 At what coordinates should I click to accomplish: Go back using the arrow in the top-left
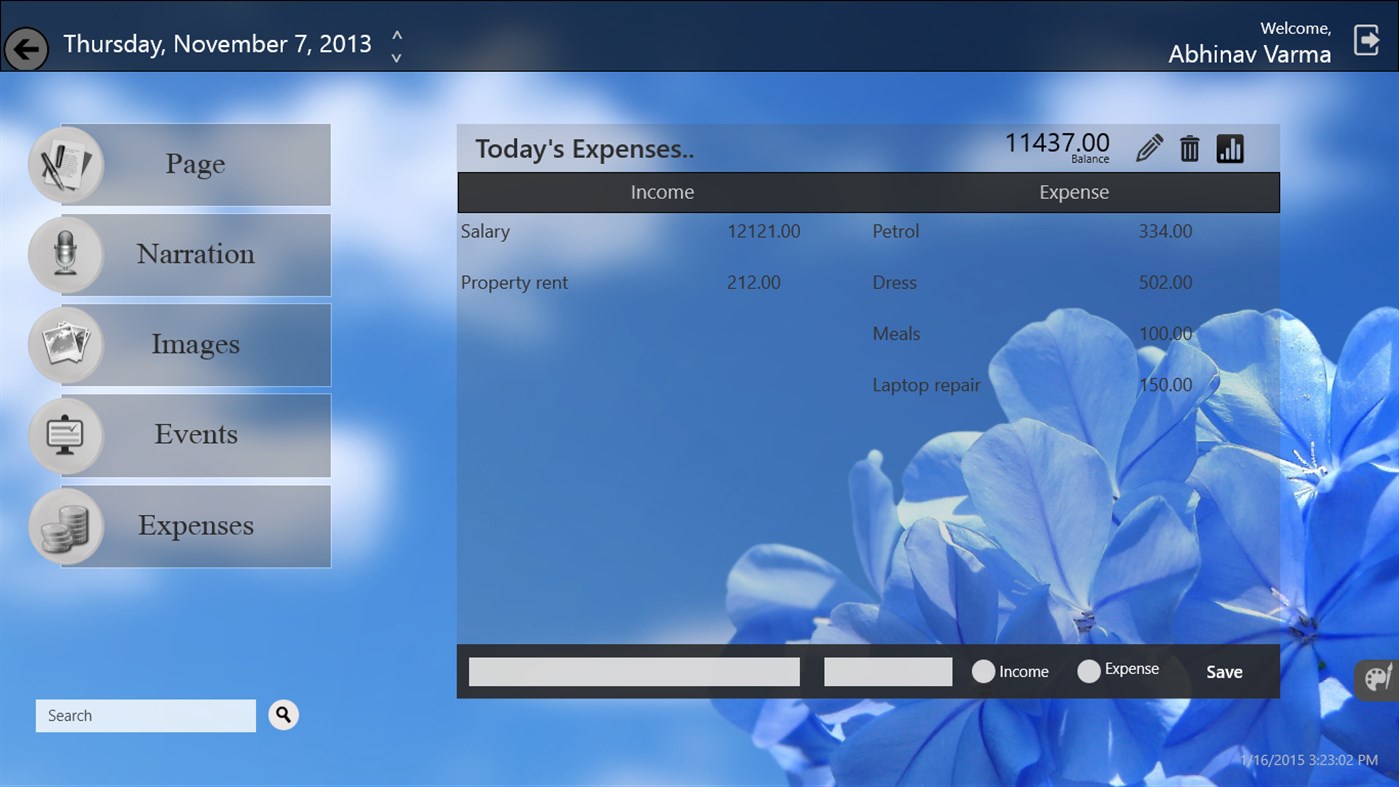click(26, 48)
